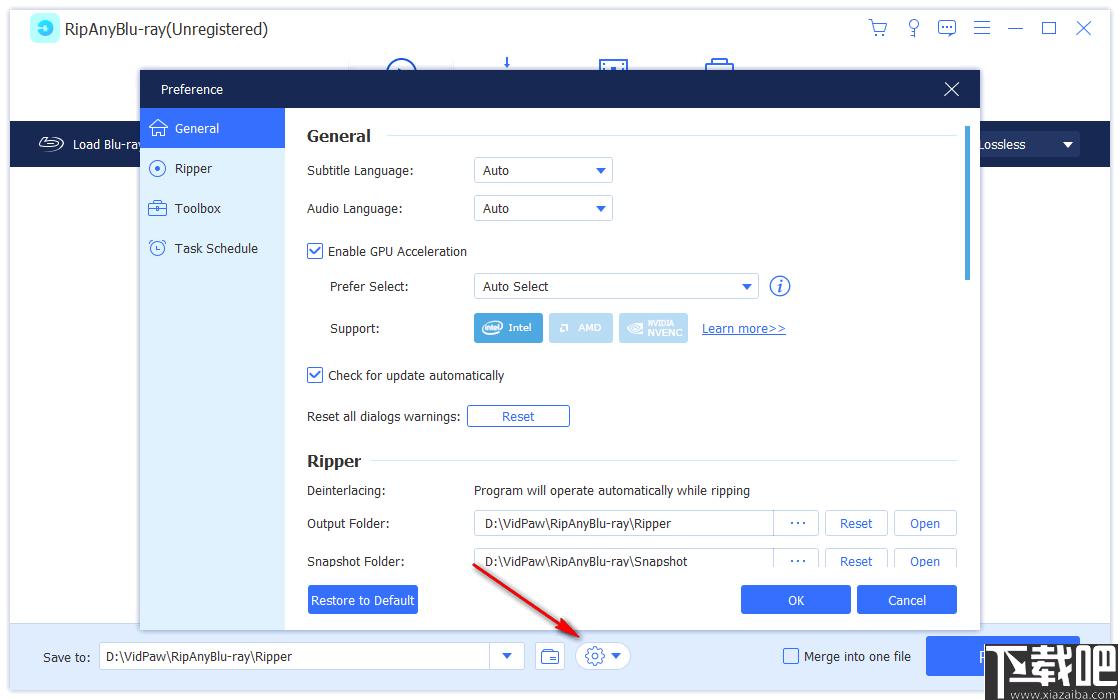Image resolution: width=1120 pixels, height=700 pixels.
Task: Expand the Prefer Select dropdown
Action: pyautogui.click(x=616, y=286)
